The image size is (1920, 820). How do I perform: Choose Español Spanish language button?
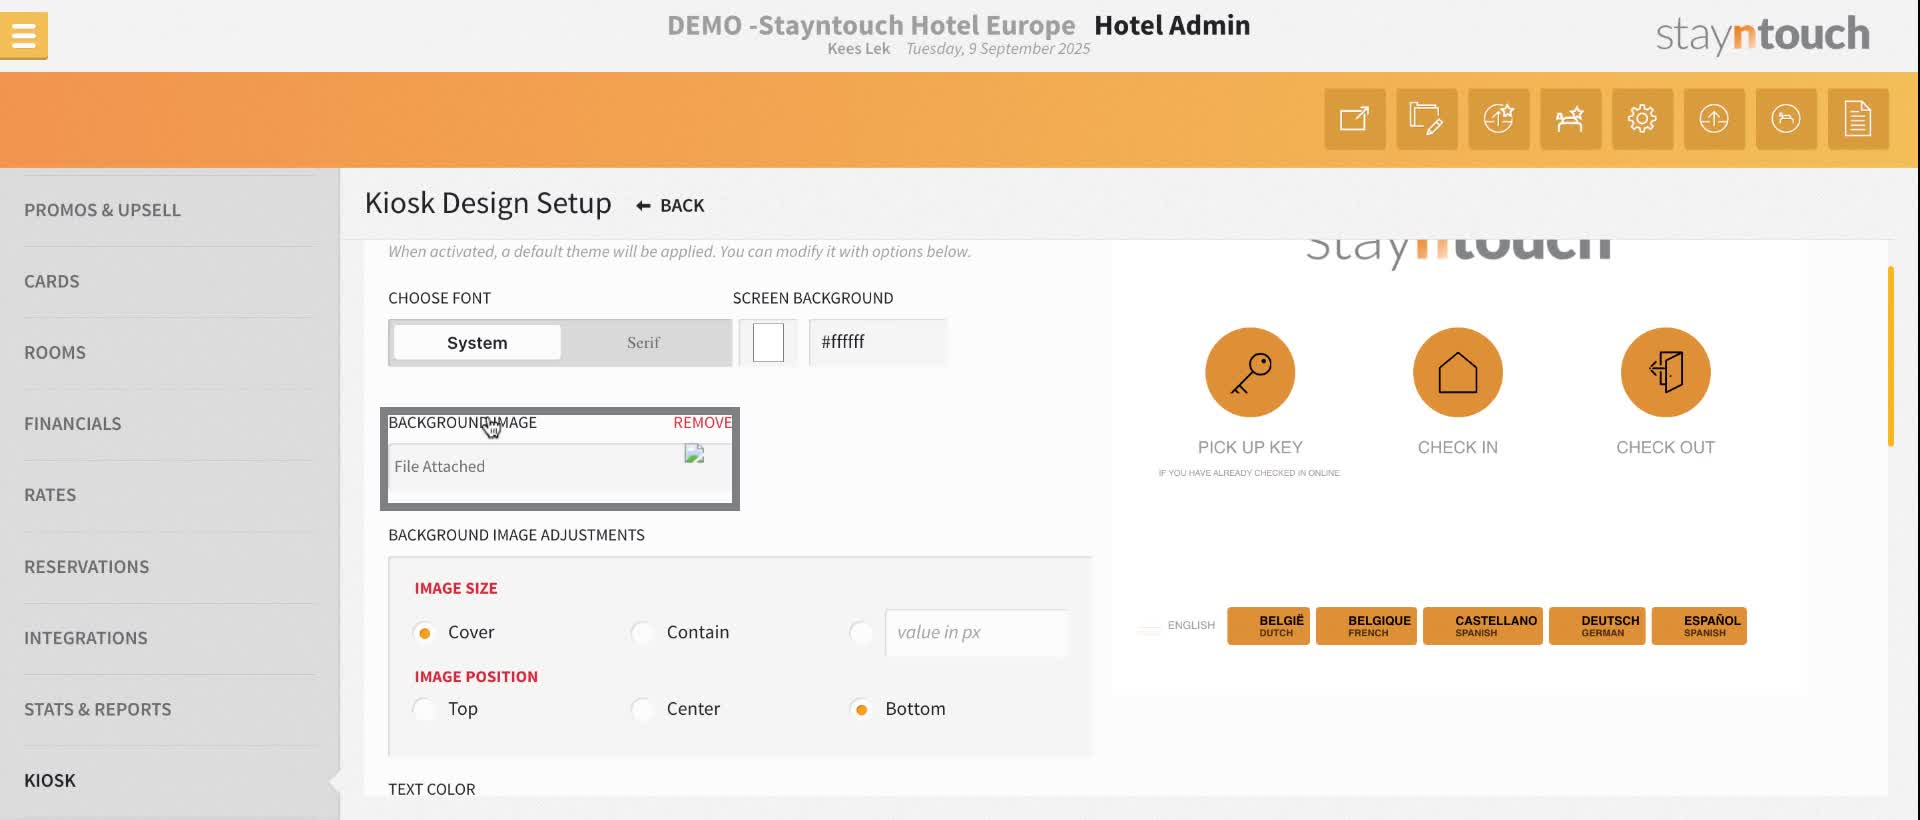[x=1699, y=626]
